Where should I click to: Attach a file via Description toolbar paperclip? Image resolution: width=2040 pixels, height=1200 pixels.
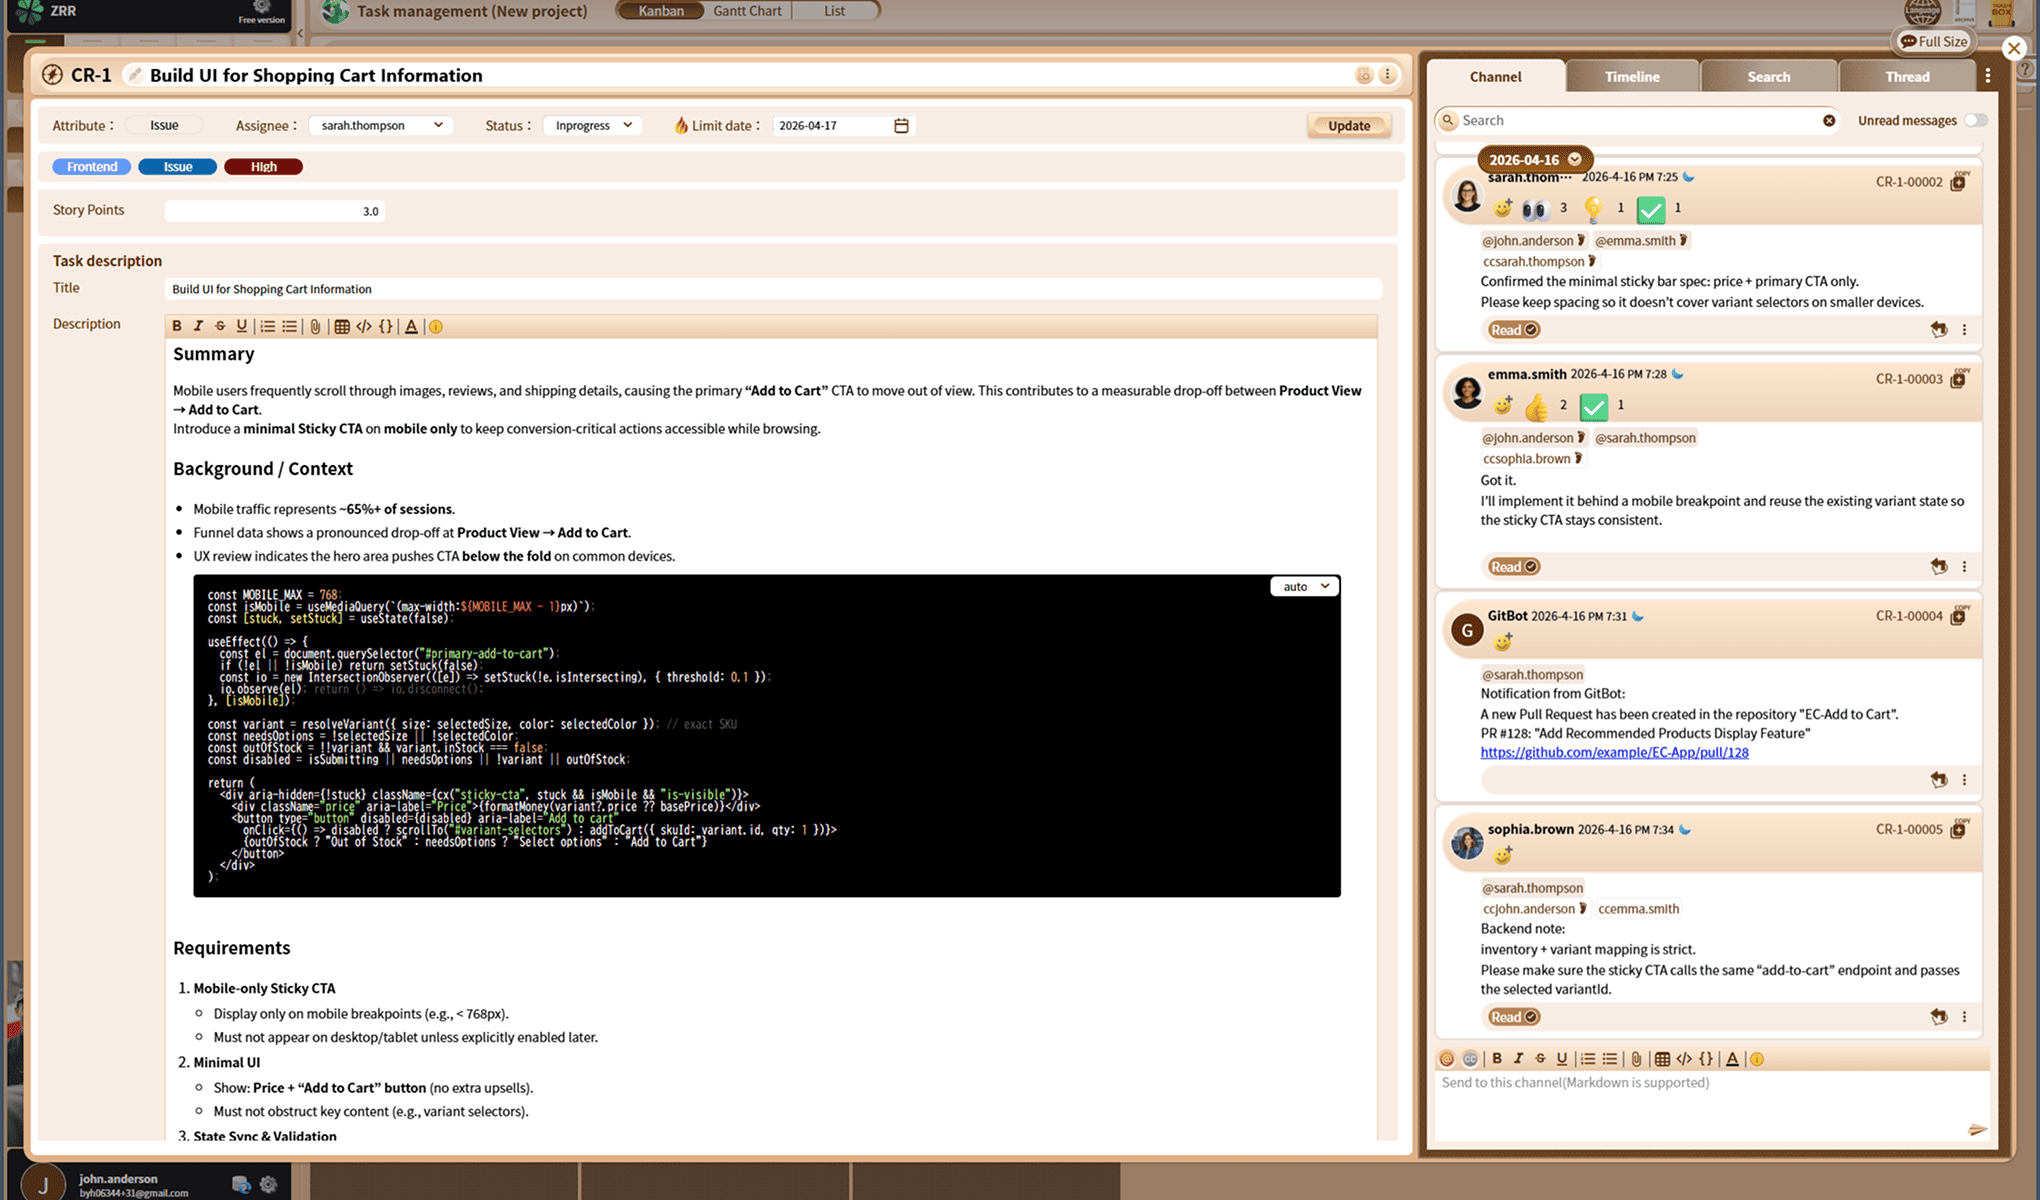tap(315, 326)
